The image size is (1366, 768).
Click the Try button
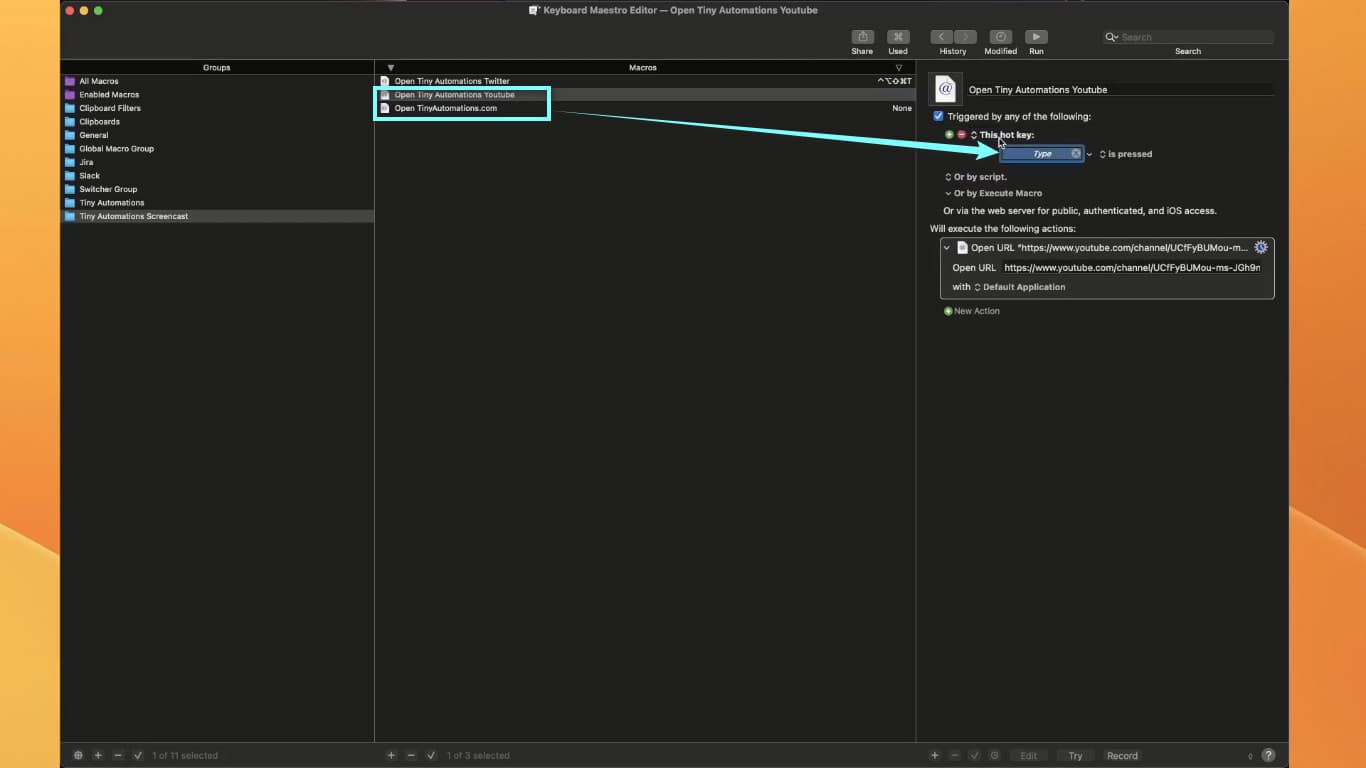[1075, 756]
